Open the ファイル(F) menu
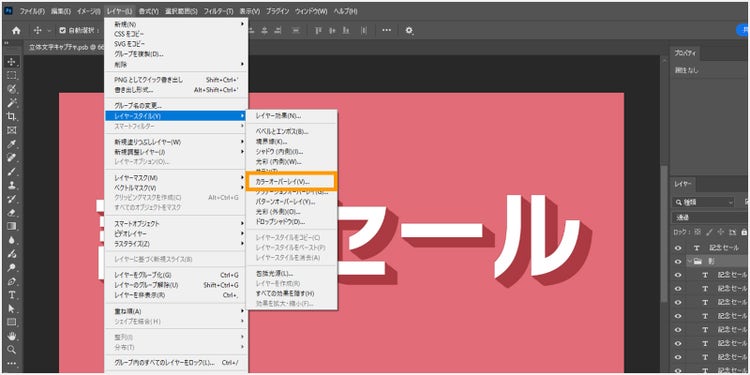Screen dimensions: 750x375 (32, 11)
